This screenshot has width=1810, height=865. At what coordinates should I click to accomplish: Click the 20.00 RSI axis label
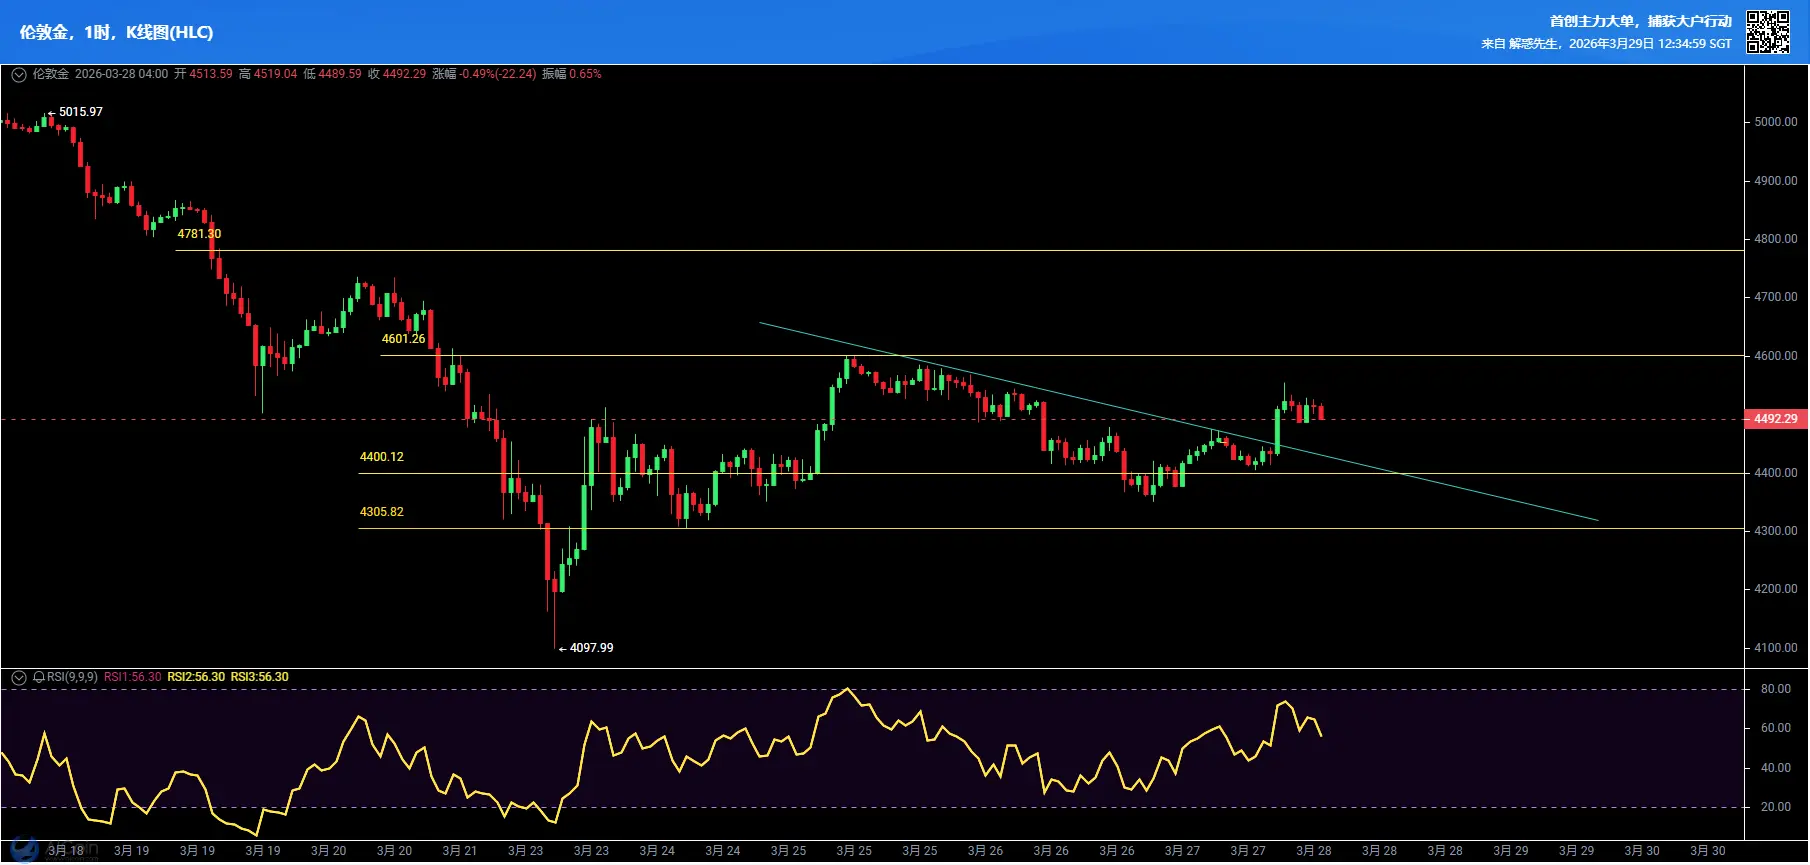[x=1776, y=807]
